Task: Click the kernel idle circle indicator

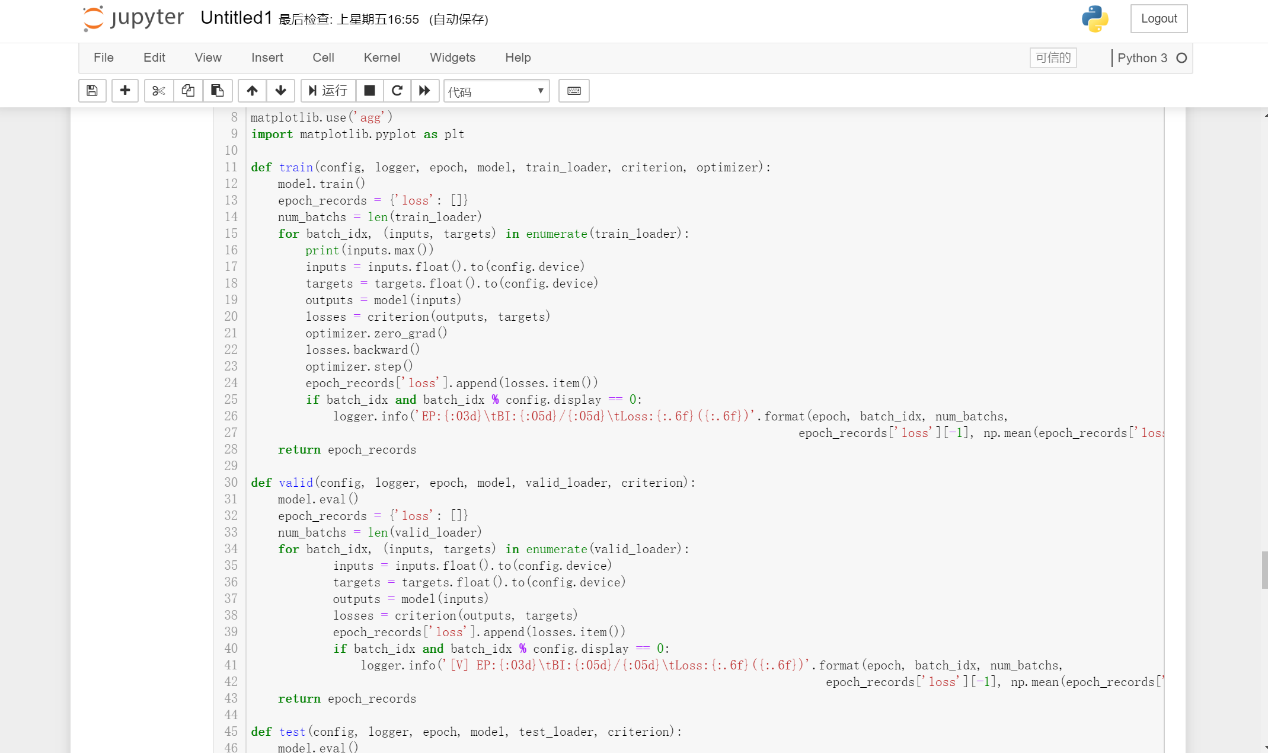Action: tap(1181, 58)
